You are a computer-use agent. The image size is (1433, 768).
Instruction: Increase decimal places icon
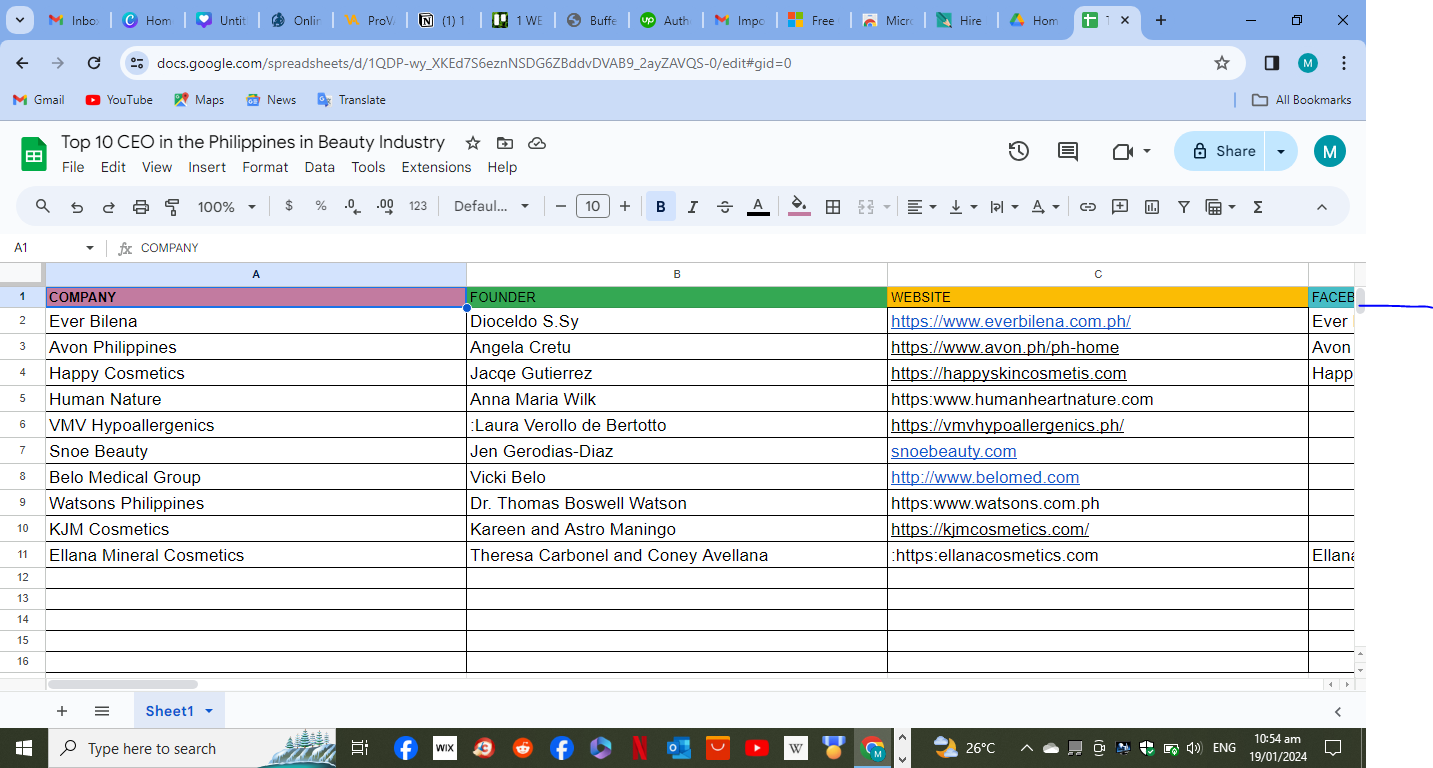385,206
